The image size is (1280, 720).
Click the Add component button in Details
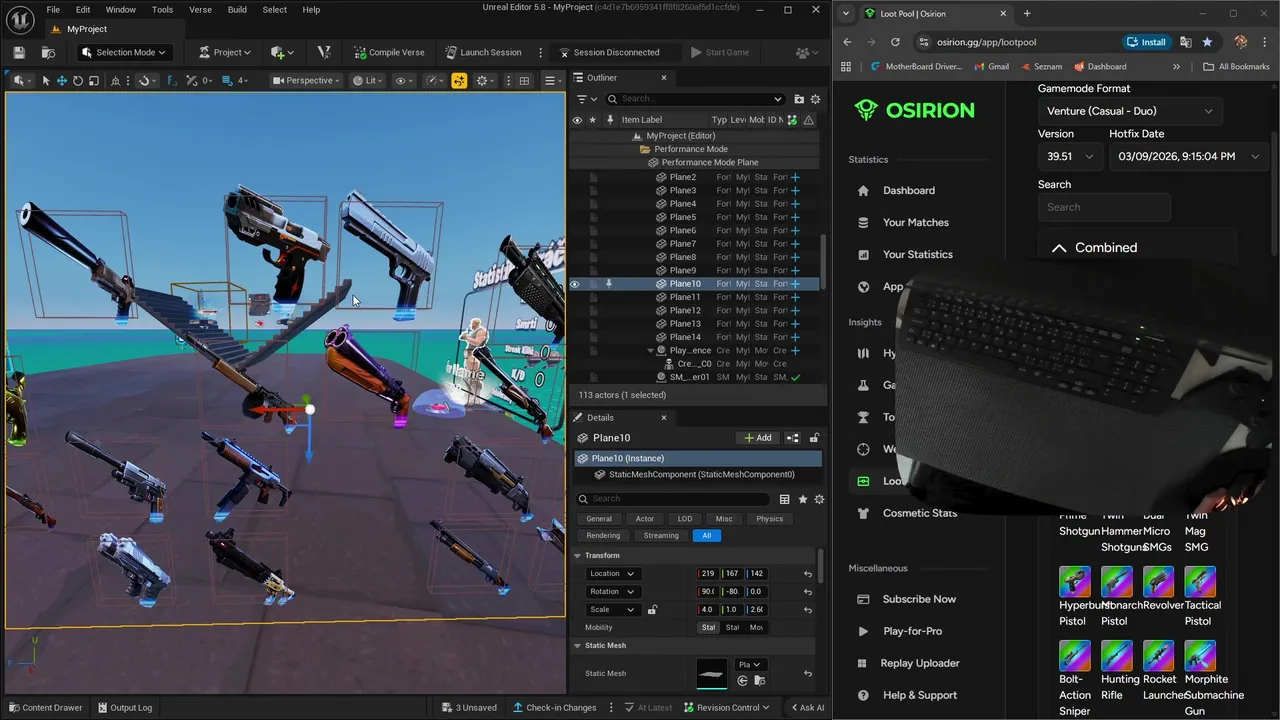[757, 438]
